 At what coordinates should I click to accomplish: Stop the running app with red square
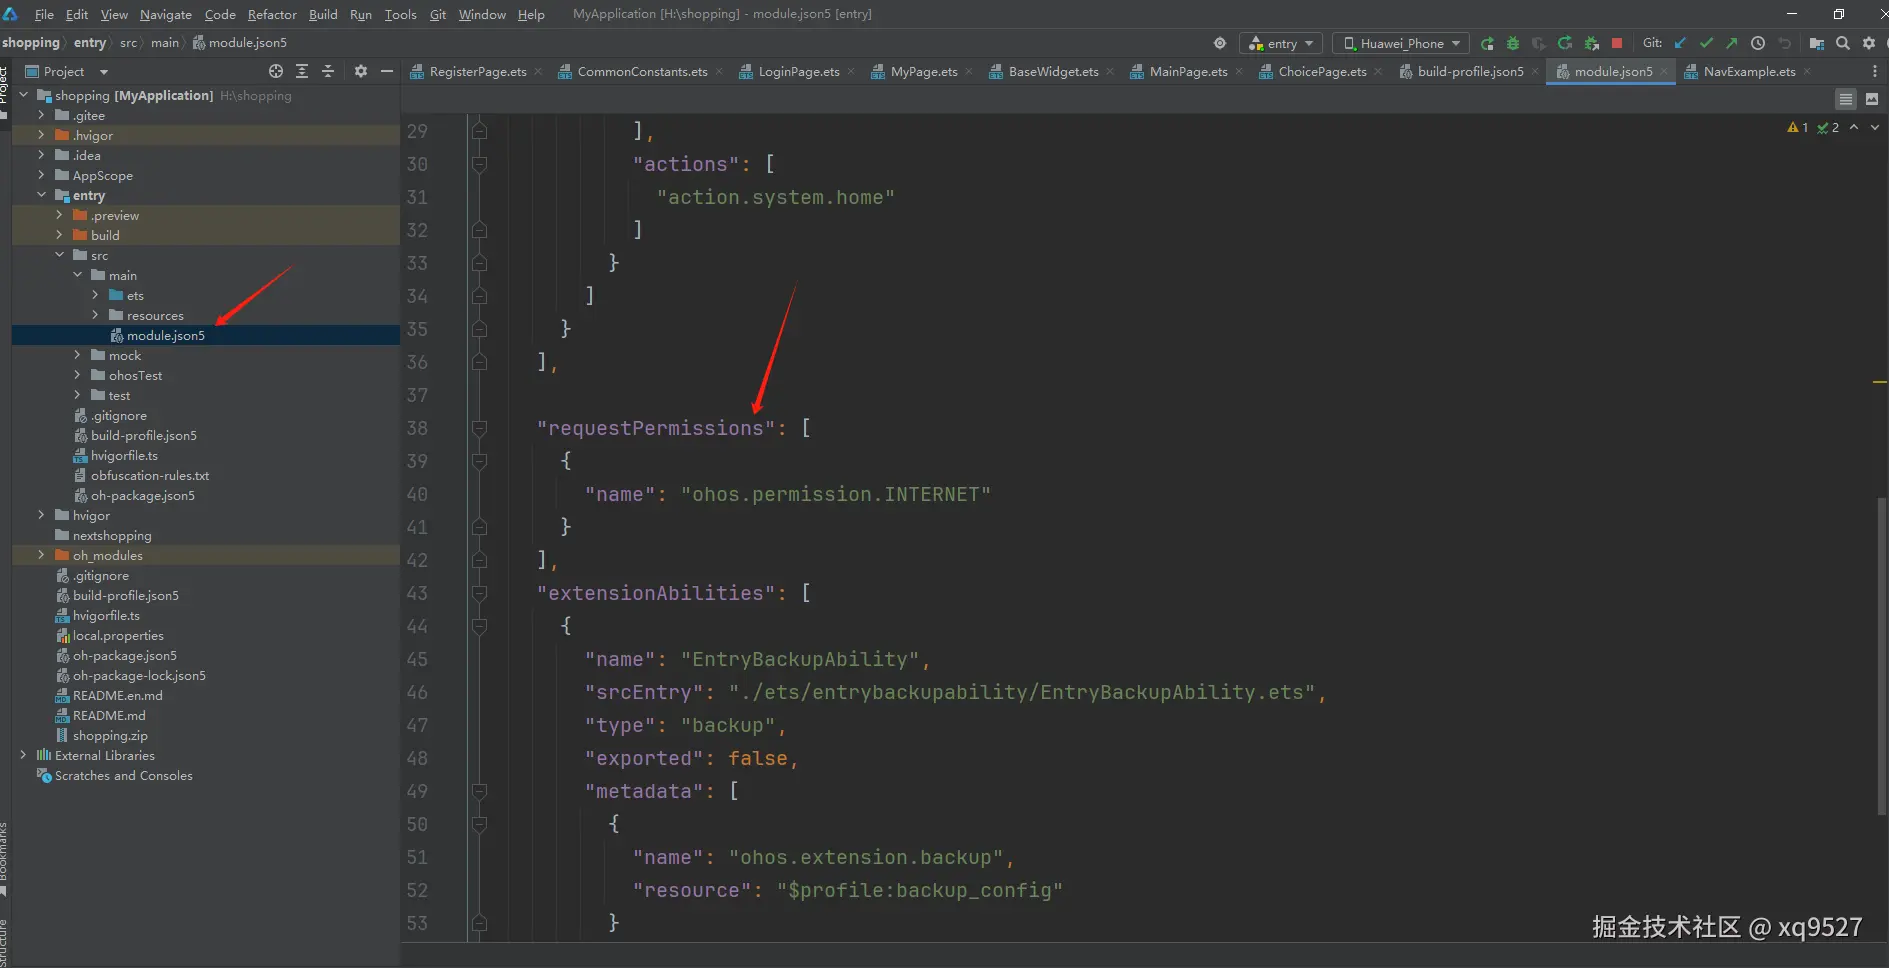point(1617,43)
